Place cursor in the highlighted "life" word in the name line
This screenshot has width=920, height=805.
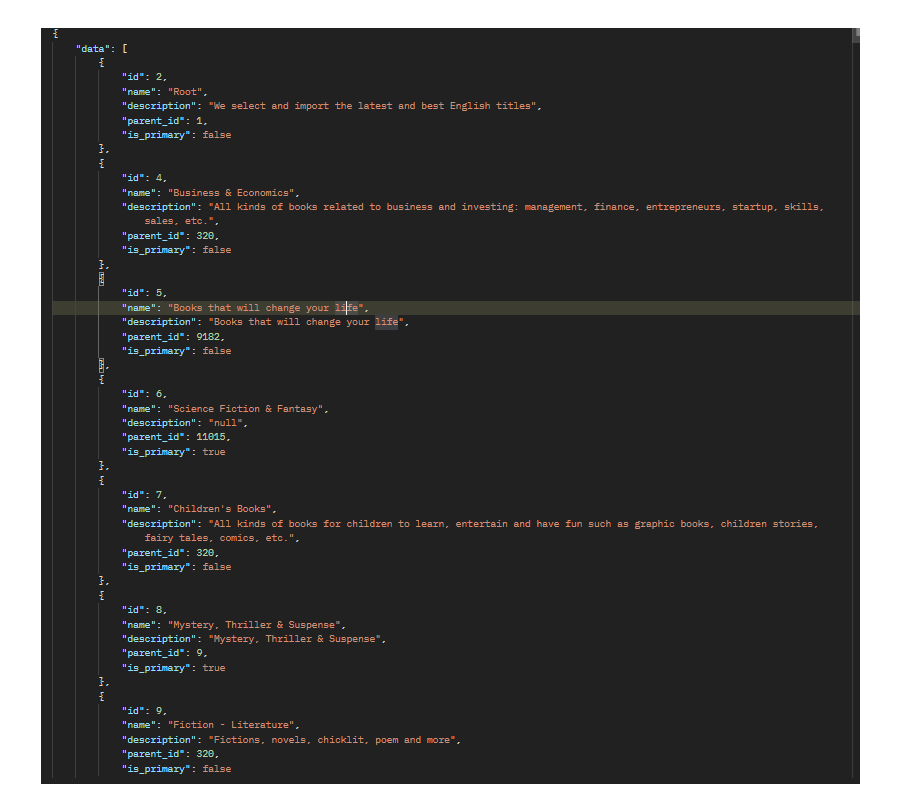(x=346, y=308)
